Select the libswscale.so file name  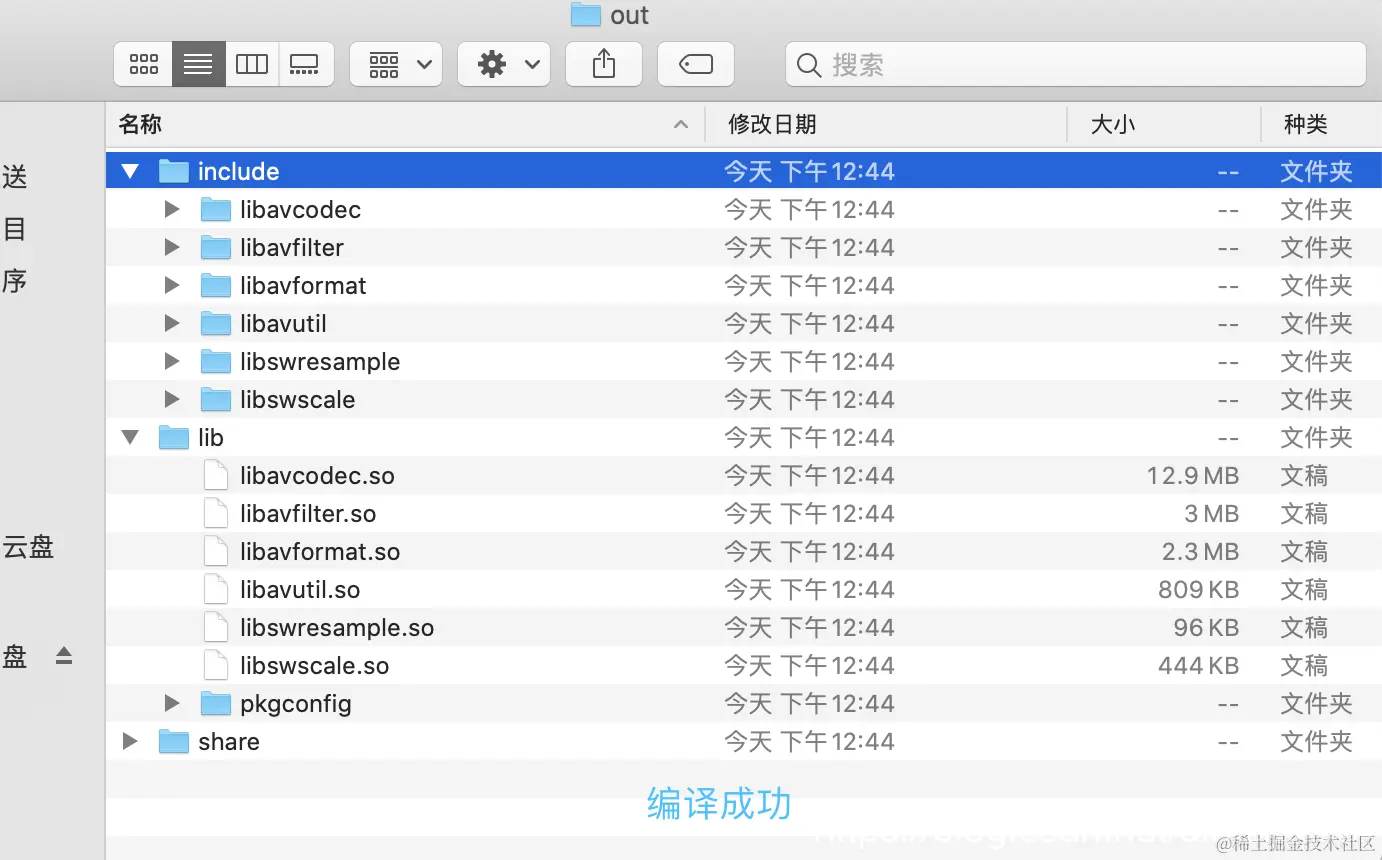click(314, 665)
